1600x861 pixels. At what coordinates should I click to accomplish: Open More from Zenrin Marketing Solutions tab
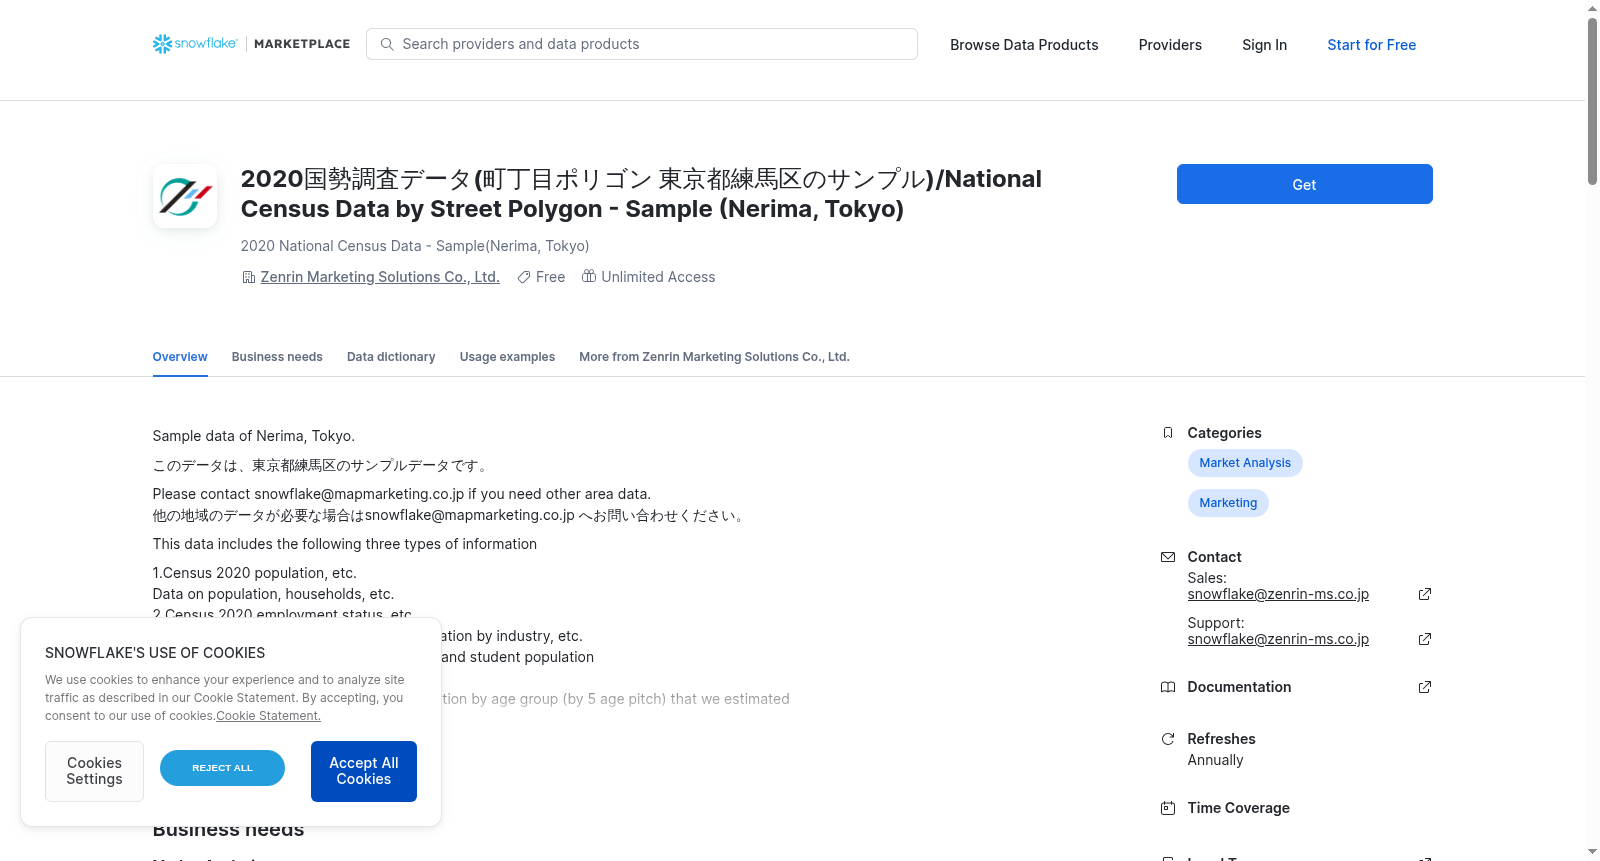coord(714,357)
